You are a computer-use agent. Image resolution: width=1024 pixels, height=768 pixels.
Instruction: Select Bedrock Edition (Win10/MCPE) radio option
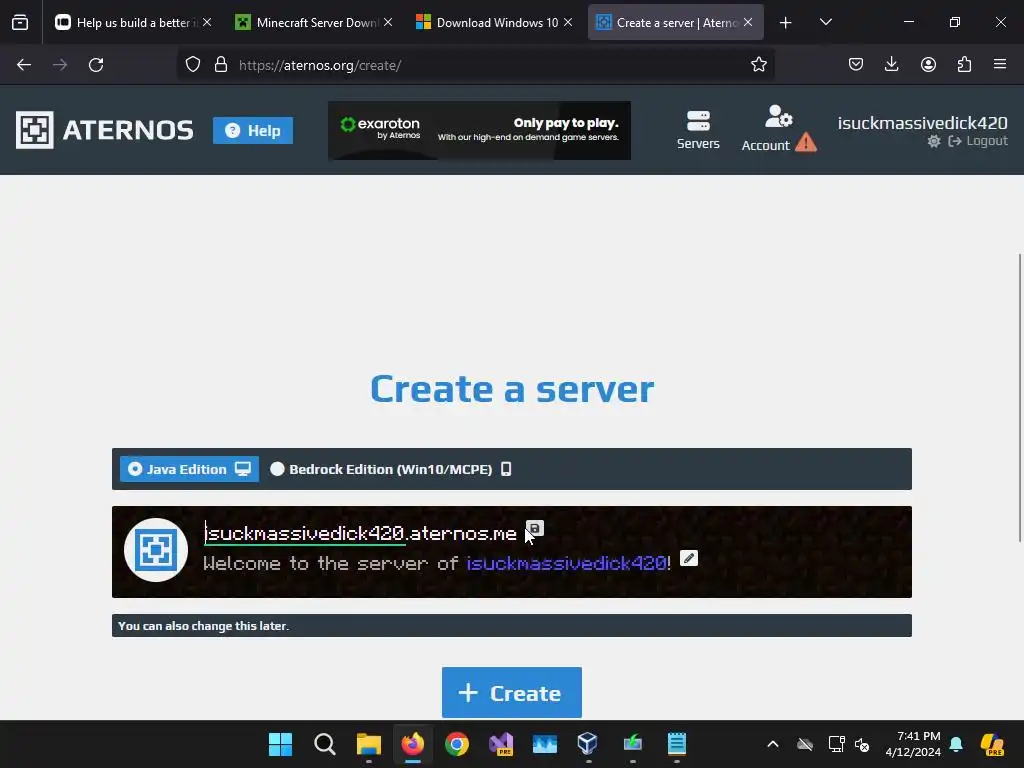(391, 469)
